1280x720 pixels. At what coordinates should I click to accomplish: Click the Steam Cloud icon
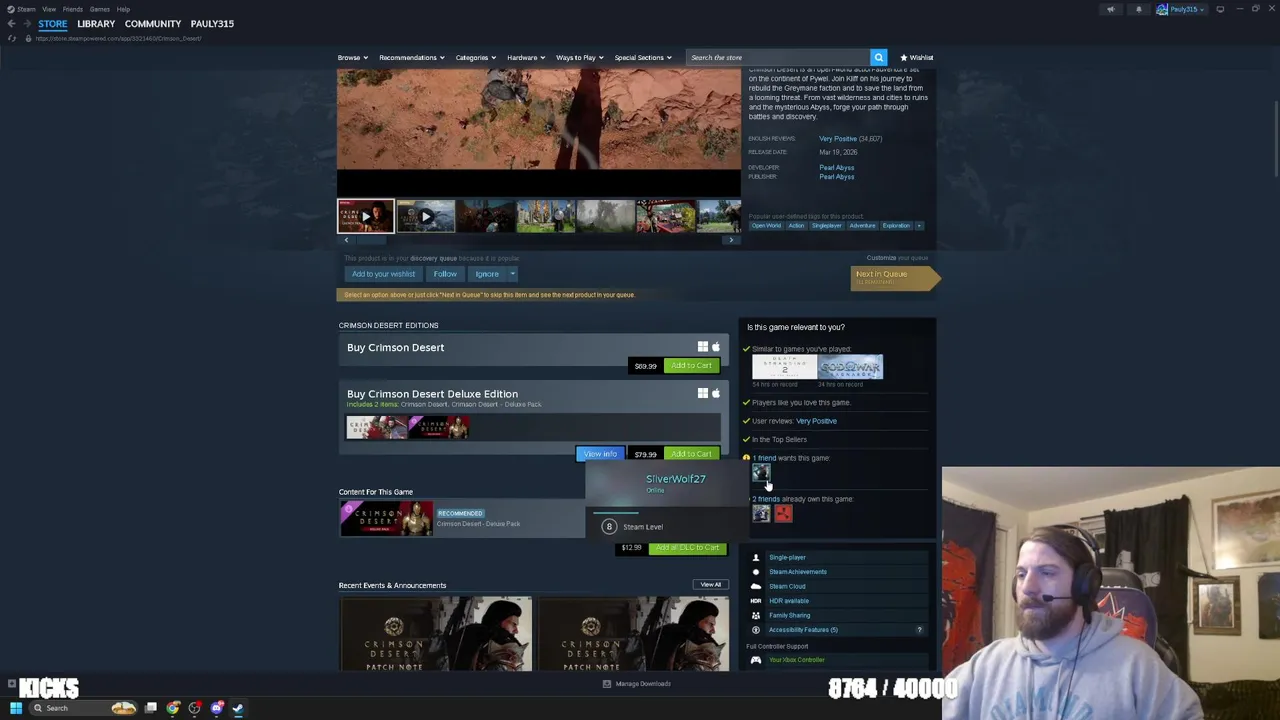coord(756,586)
